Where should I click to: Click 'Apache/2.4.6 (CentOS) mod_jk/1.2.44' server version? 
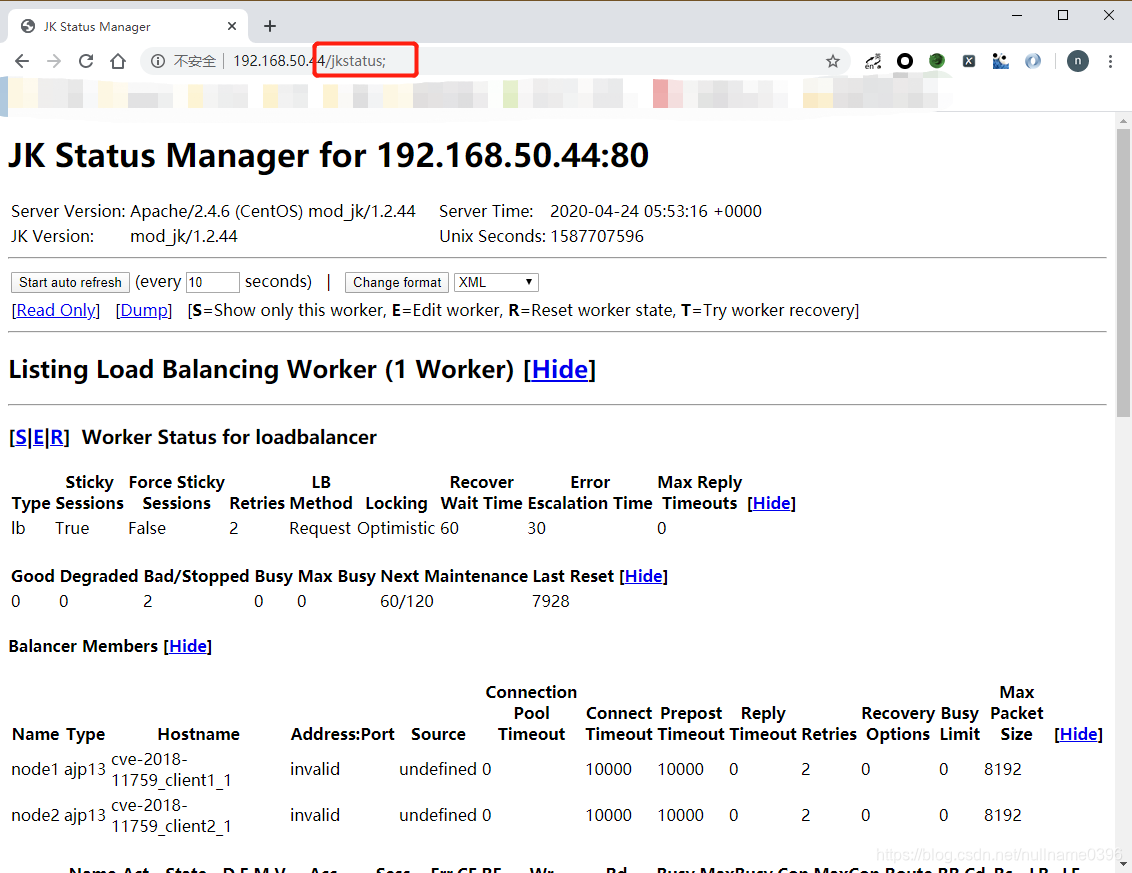[x=273, y=212]
